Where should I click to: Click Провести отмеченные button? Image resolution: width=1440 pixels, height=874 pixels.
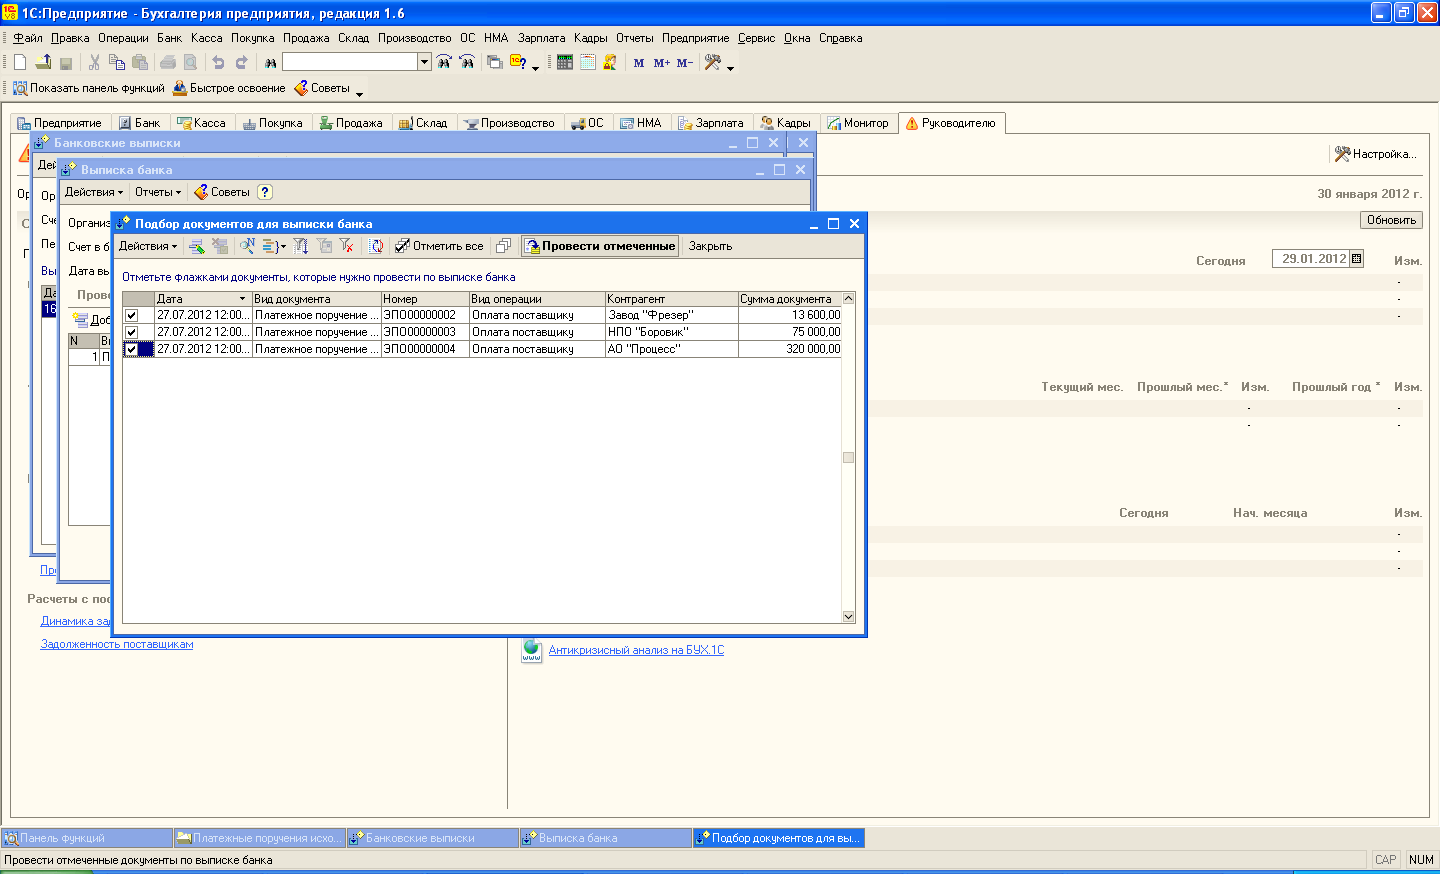600,246
